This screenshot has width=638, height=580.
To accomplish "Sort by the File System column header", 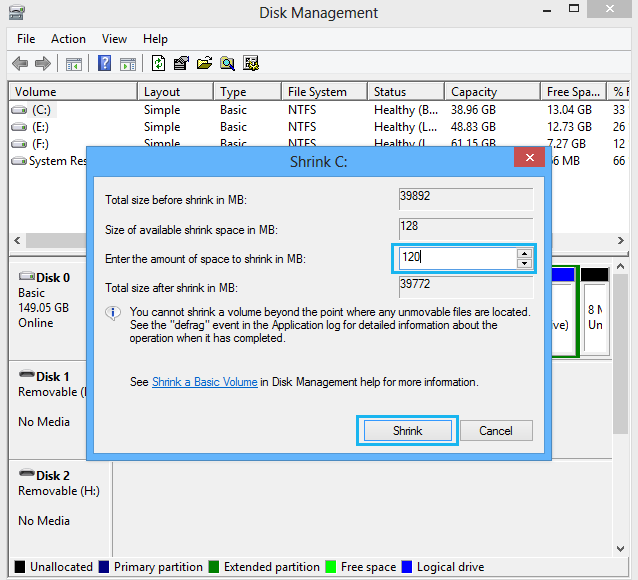I will click(x=325, y=92).
